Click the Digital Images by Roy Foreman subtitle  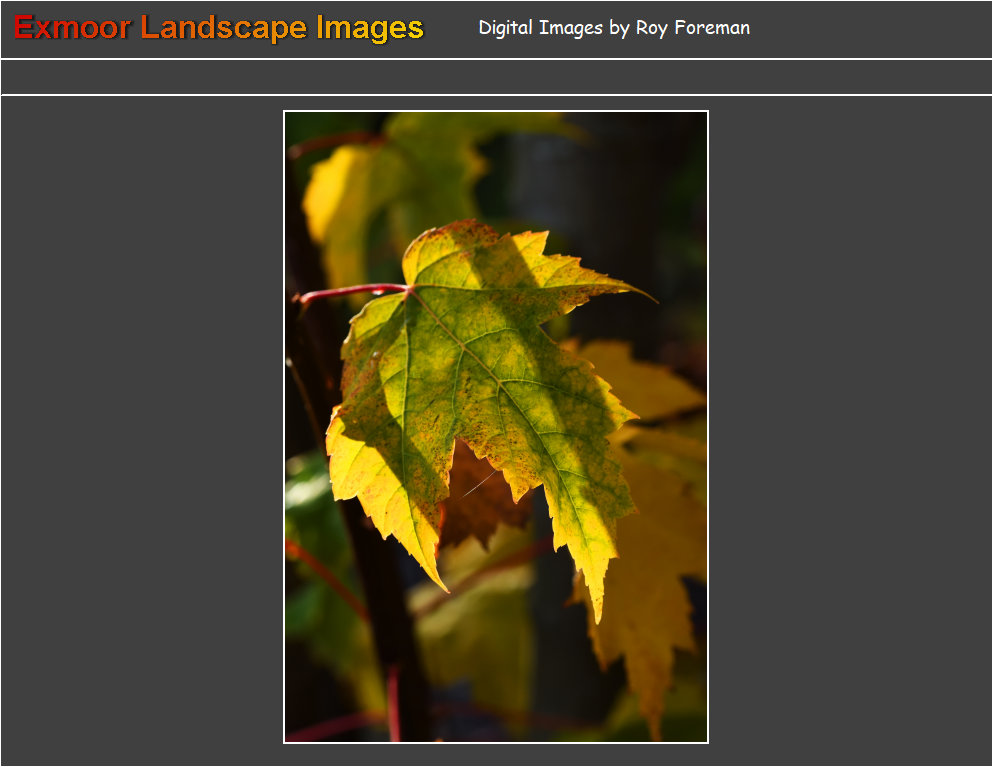pos(613,28)
